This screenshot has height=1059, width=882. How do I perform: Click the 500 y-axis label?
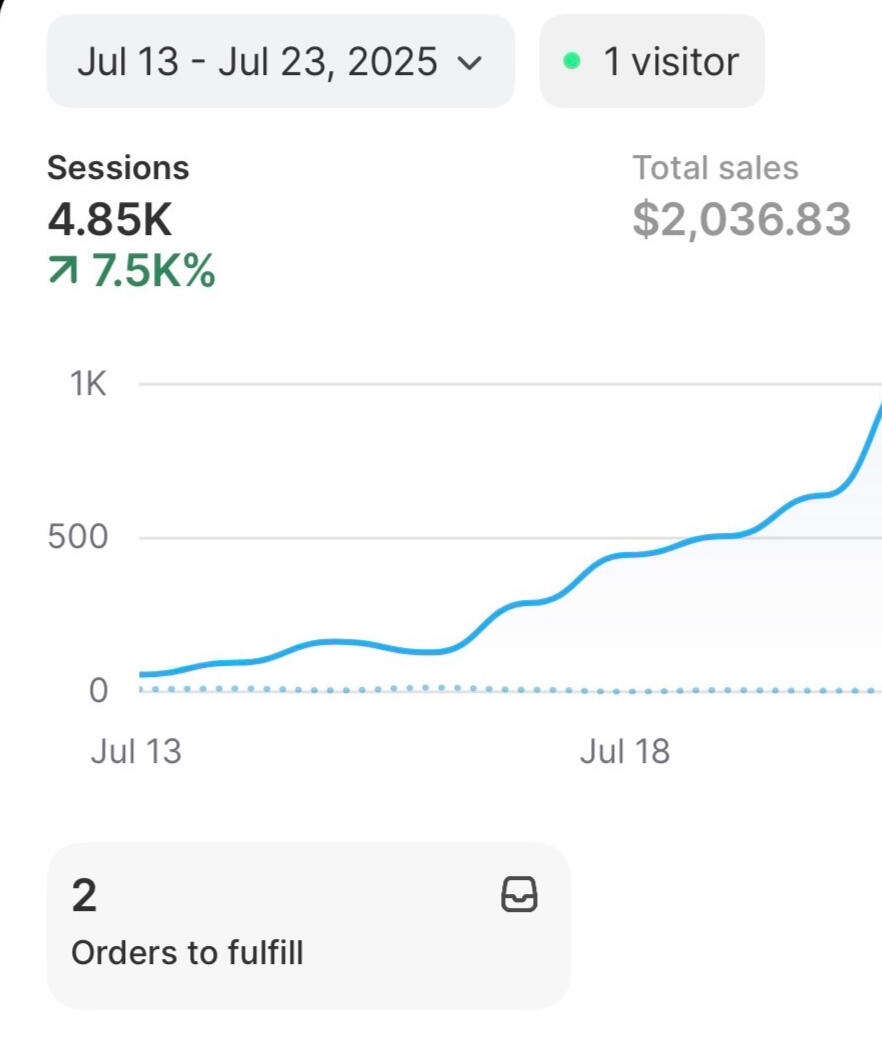coord(77,537)
